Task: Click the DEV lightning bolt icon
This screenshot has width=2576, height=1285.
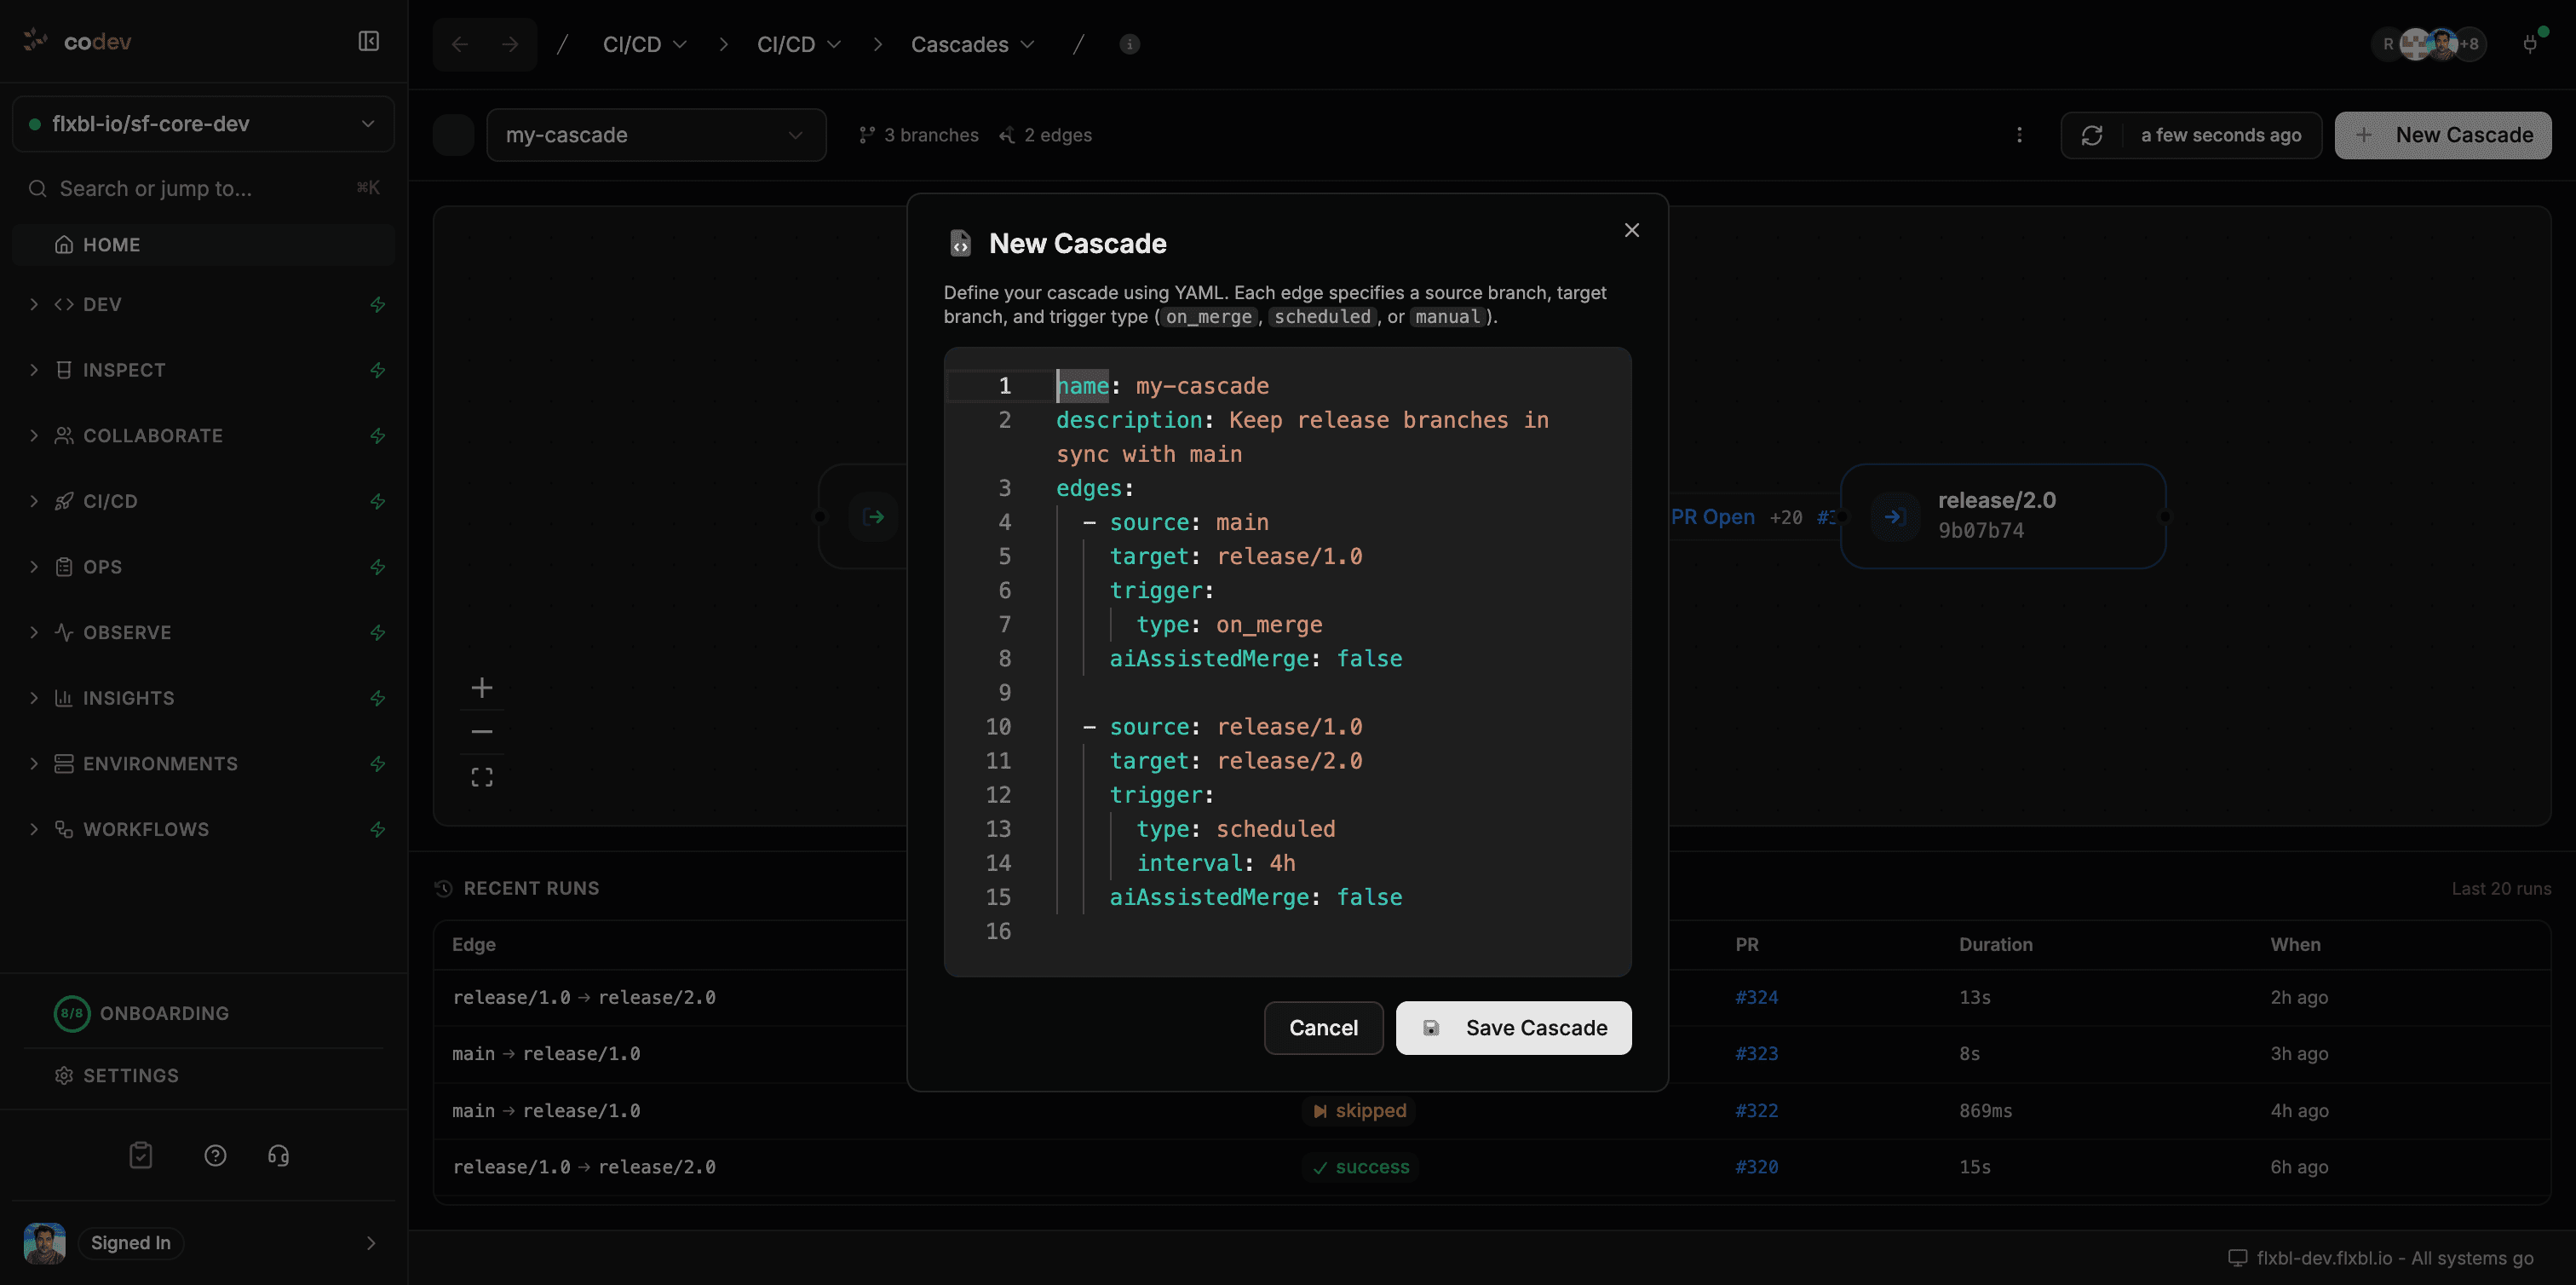Action: [x=378, y=304]
